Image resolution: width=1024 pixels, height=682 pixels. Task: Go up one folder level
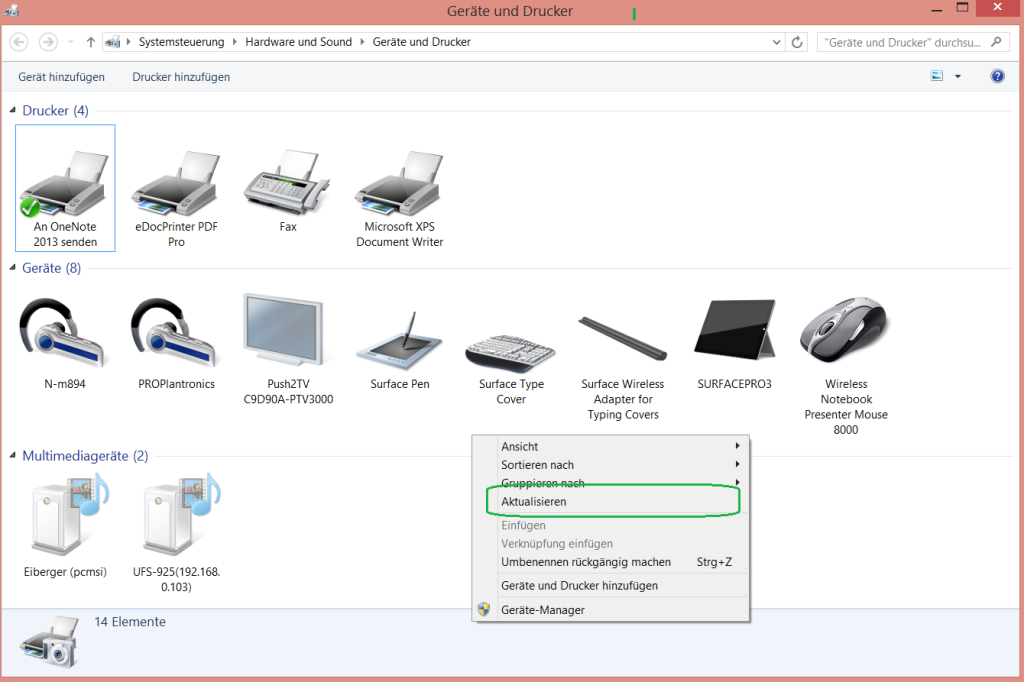91,42
